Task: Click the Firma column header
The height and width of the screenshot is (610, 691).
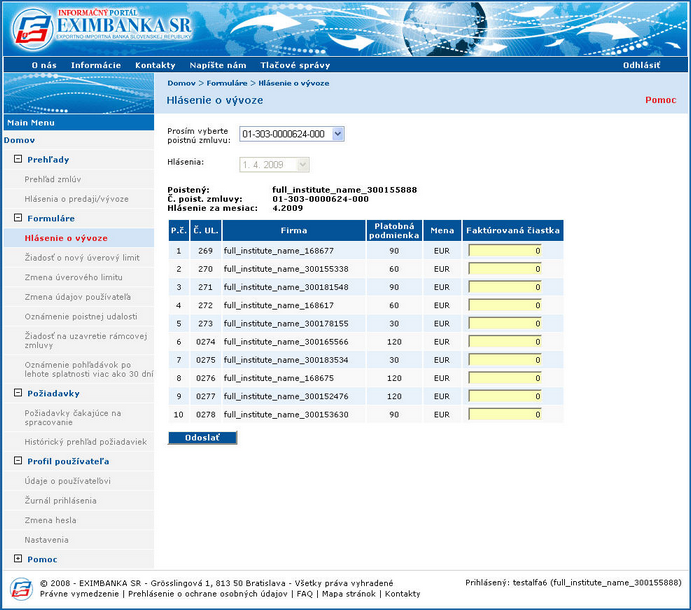Action: tap(294, 231)
